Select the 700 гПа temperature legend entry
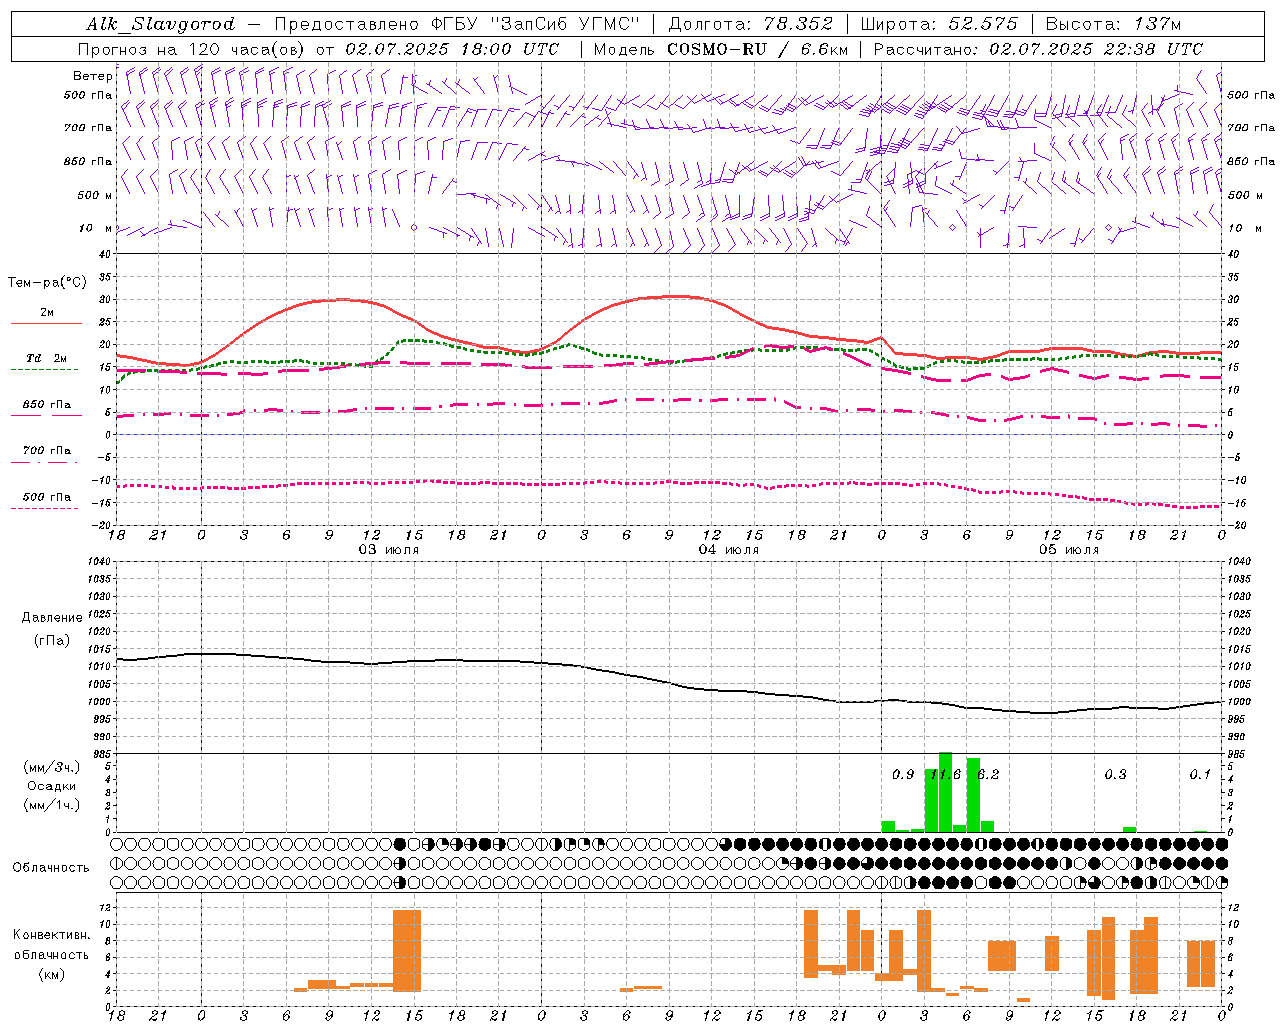Viewport: 1280px width, 1024px height. (x=47, y=450)
